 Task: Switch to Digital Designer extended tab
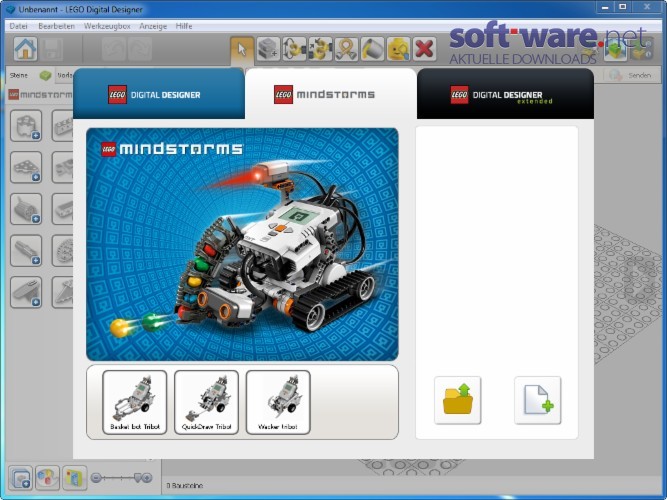click(x=505, y=94)
